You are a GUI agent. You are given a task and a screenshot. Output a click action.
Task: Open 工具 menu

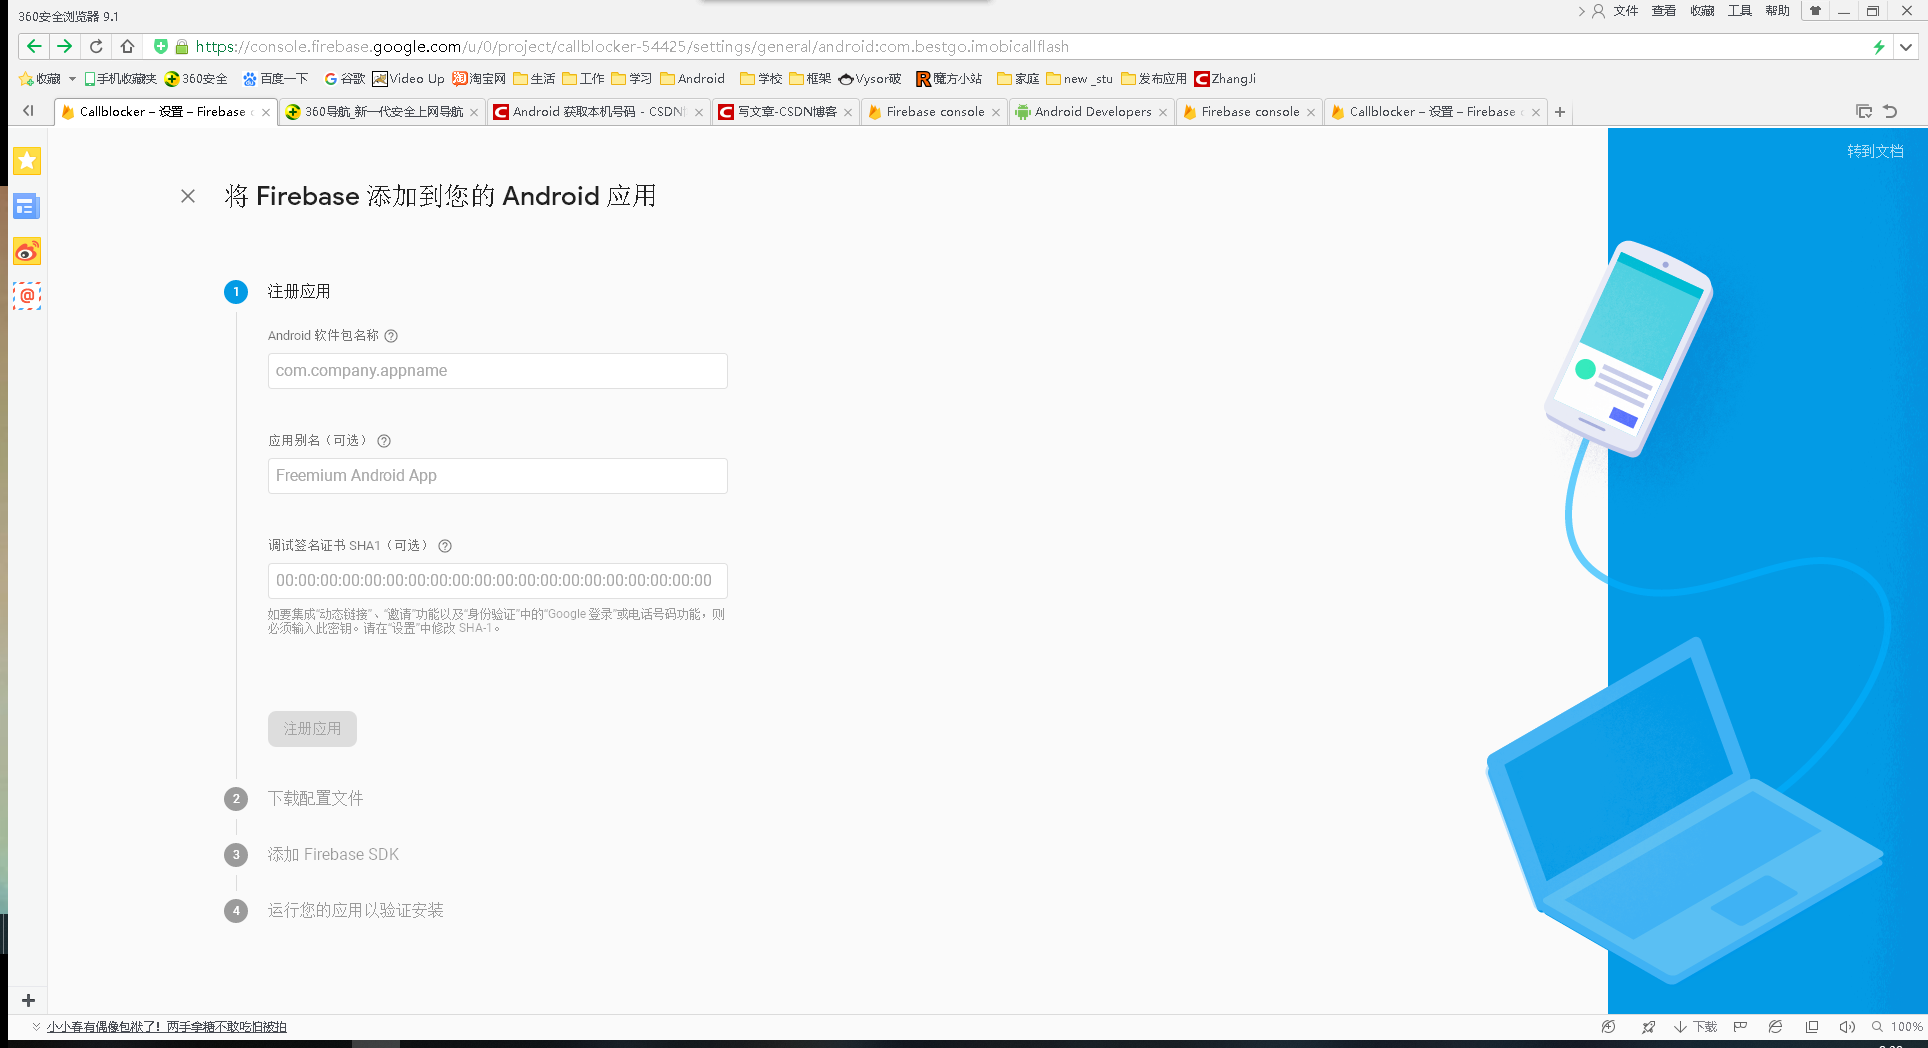[x=1740, y=11]
